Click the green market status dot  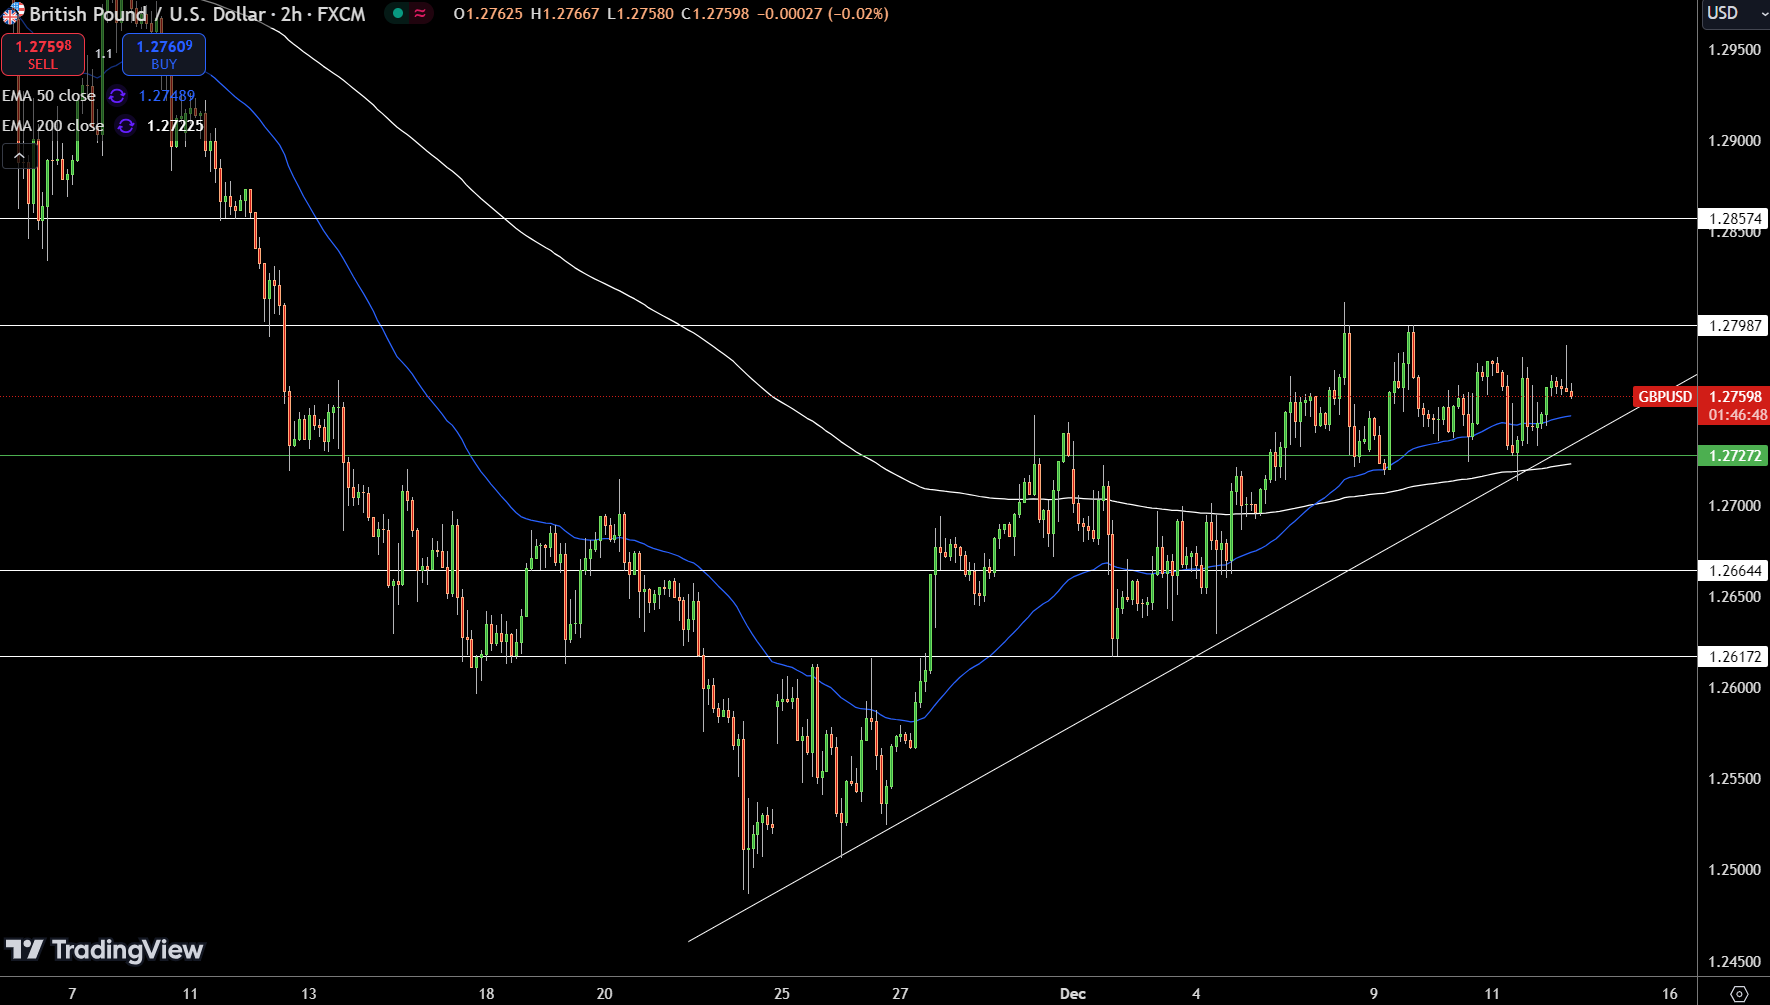click(x=398, y=14)
